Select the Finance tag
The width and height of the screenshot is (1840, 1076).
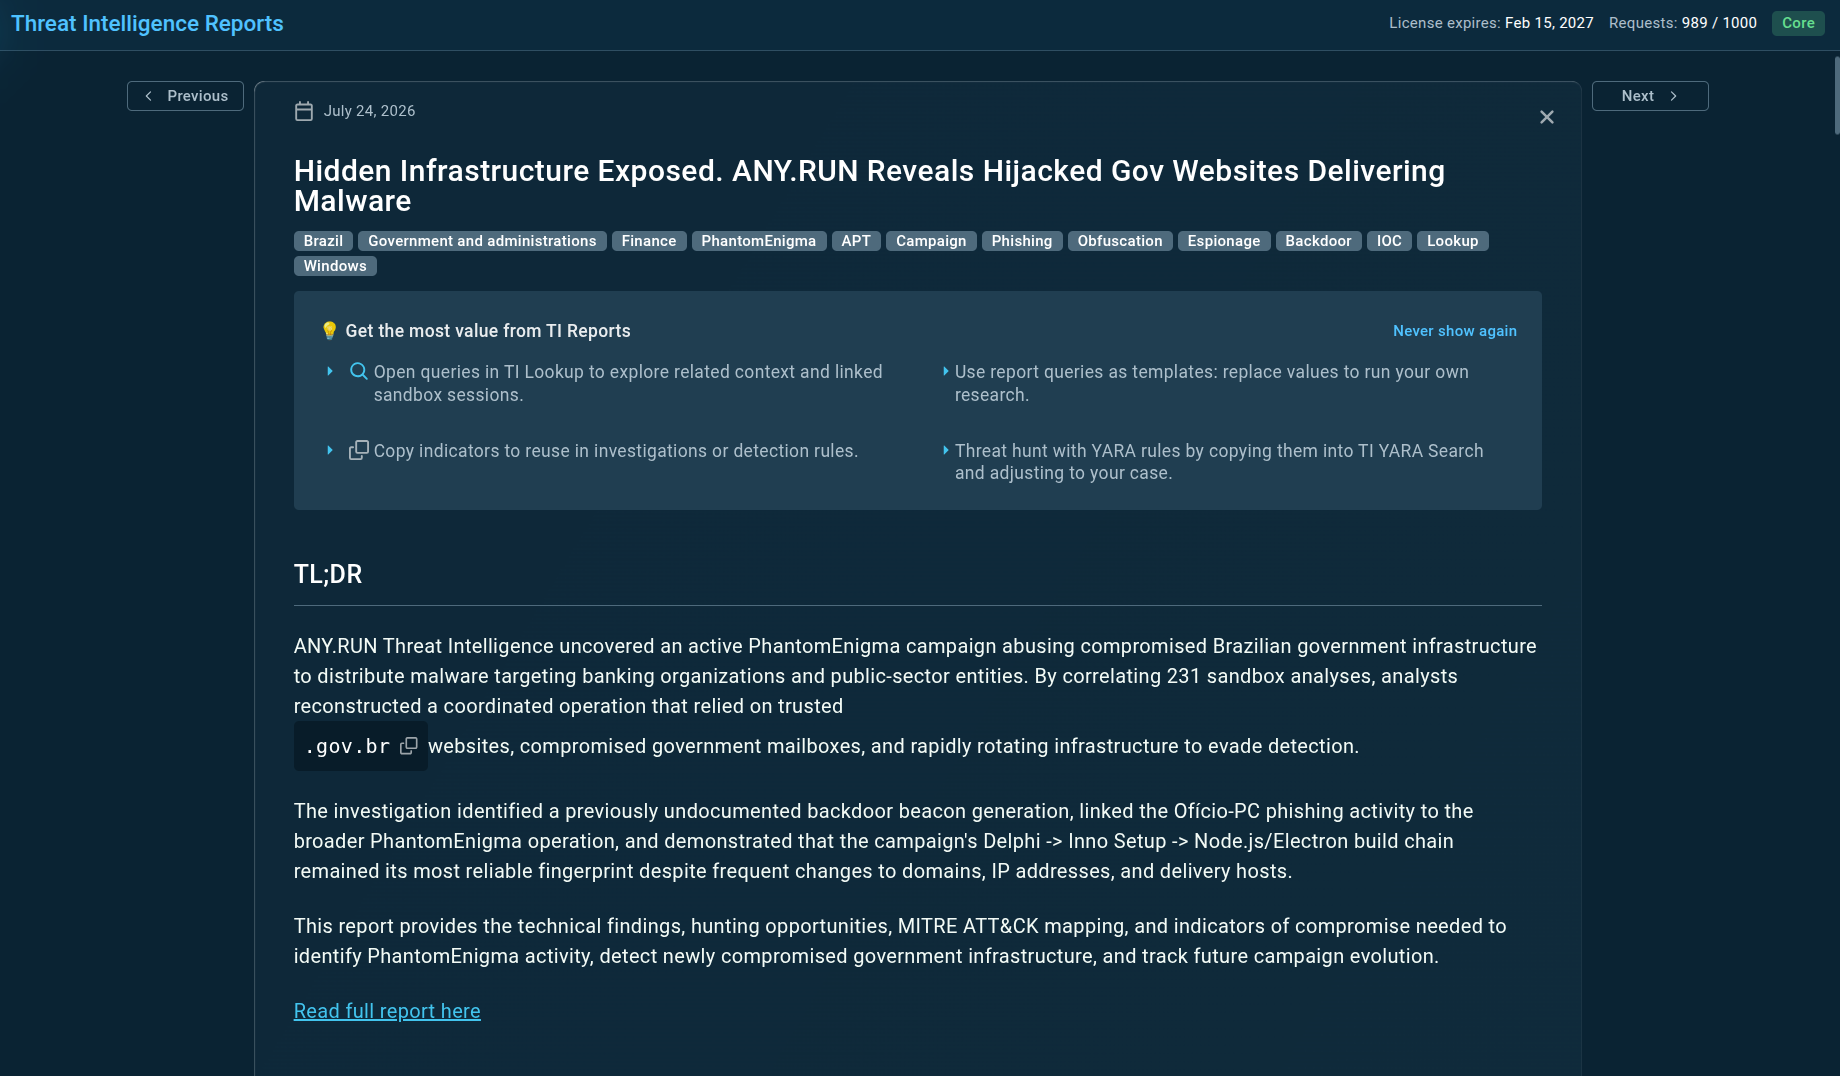point(649,241)
